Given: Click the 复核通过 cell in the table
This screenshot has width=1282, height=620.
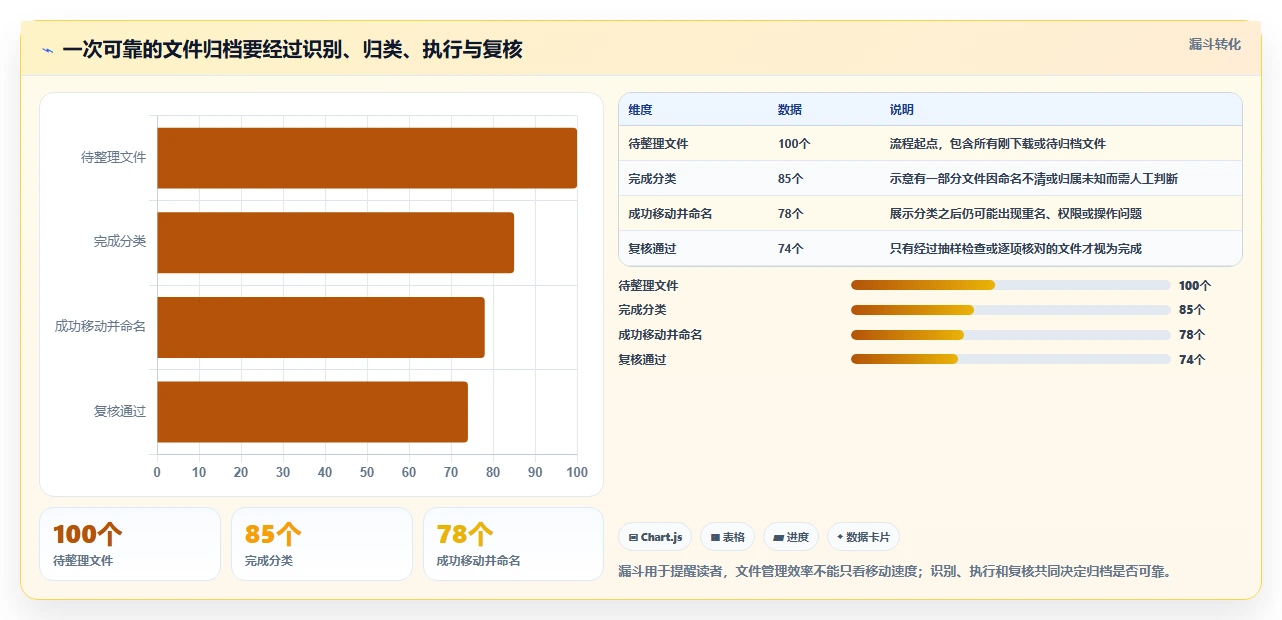Looking at the screenshot, I should coord(652,249).
